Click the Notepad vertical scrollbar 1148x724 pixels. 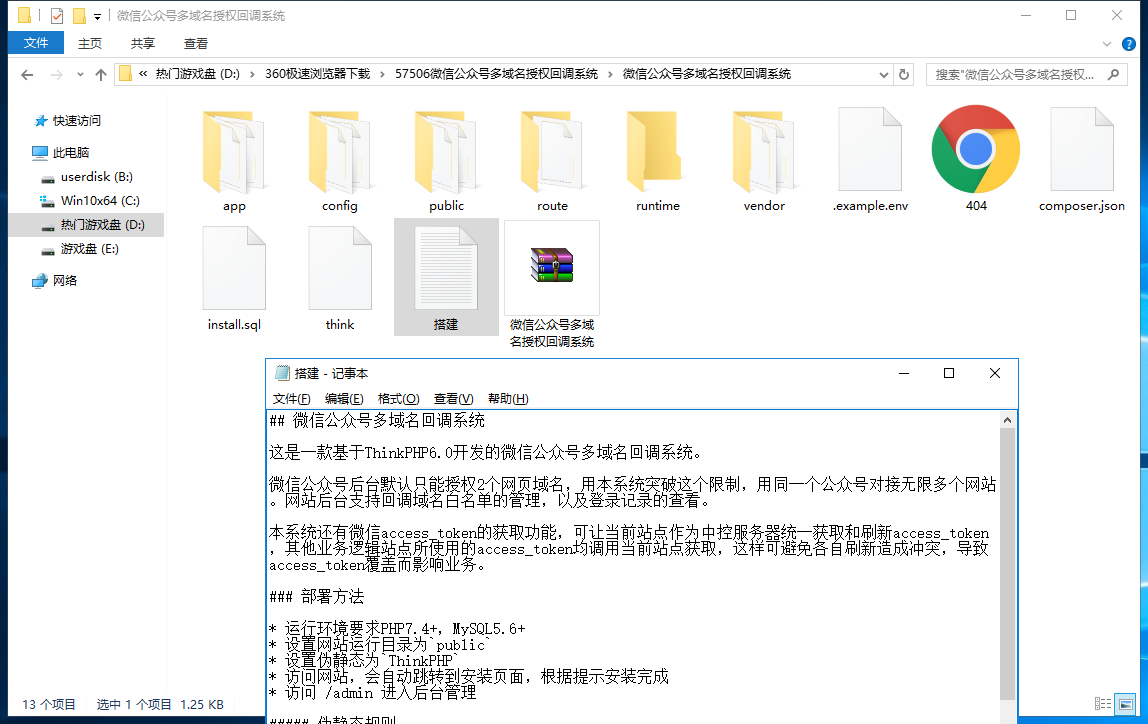(x=1008, y=560)
